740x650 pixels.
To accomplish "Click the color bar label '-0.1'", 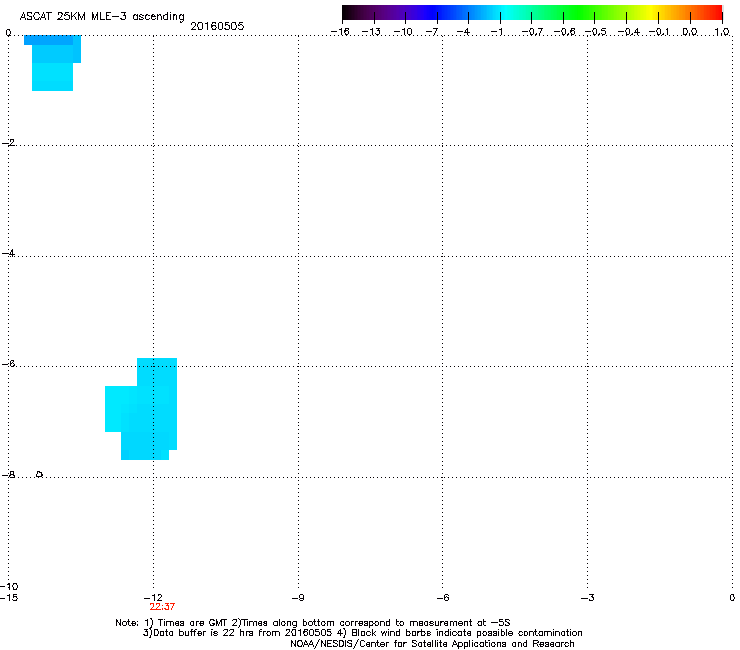I will pyautogui.click(x=659, y=32).
